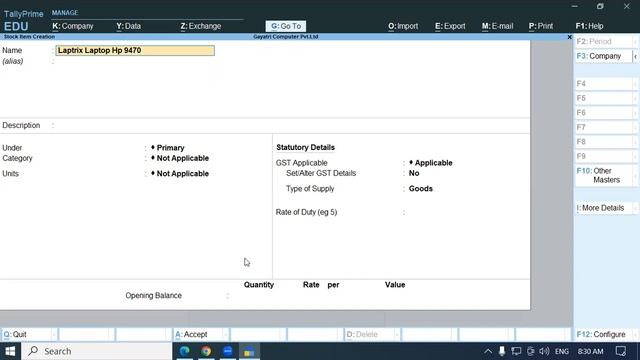Viewport: 640px width, 360px height.
Task: Open the blue app icon in taskbar
Action: point(228,351)
